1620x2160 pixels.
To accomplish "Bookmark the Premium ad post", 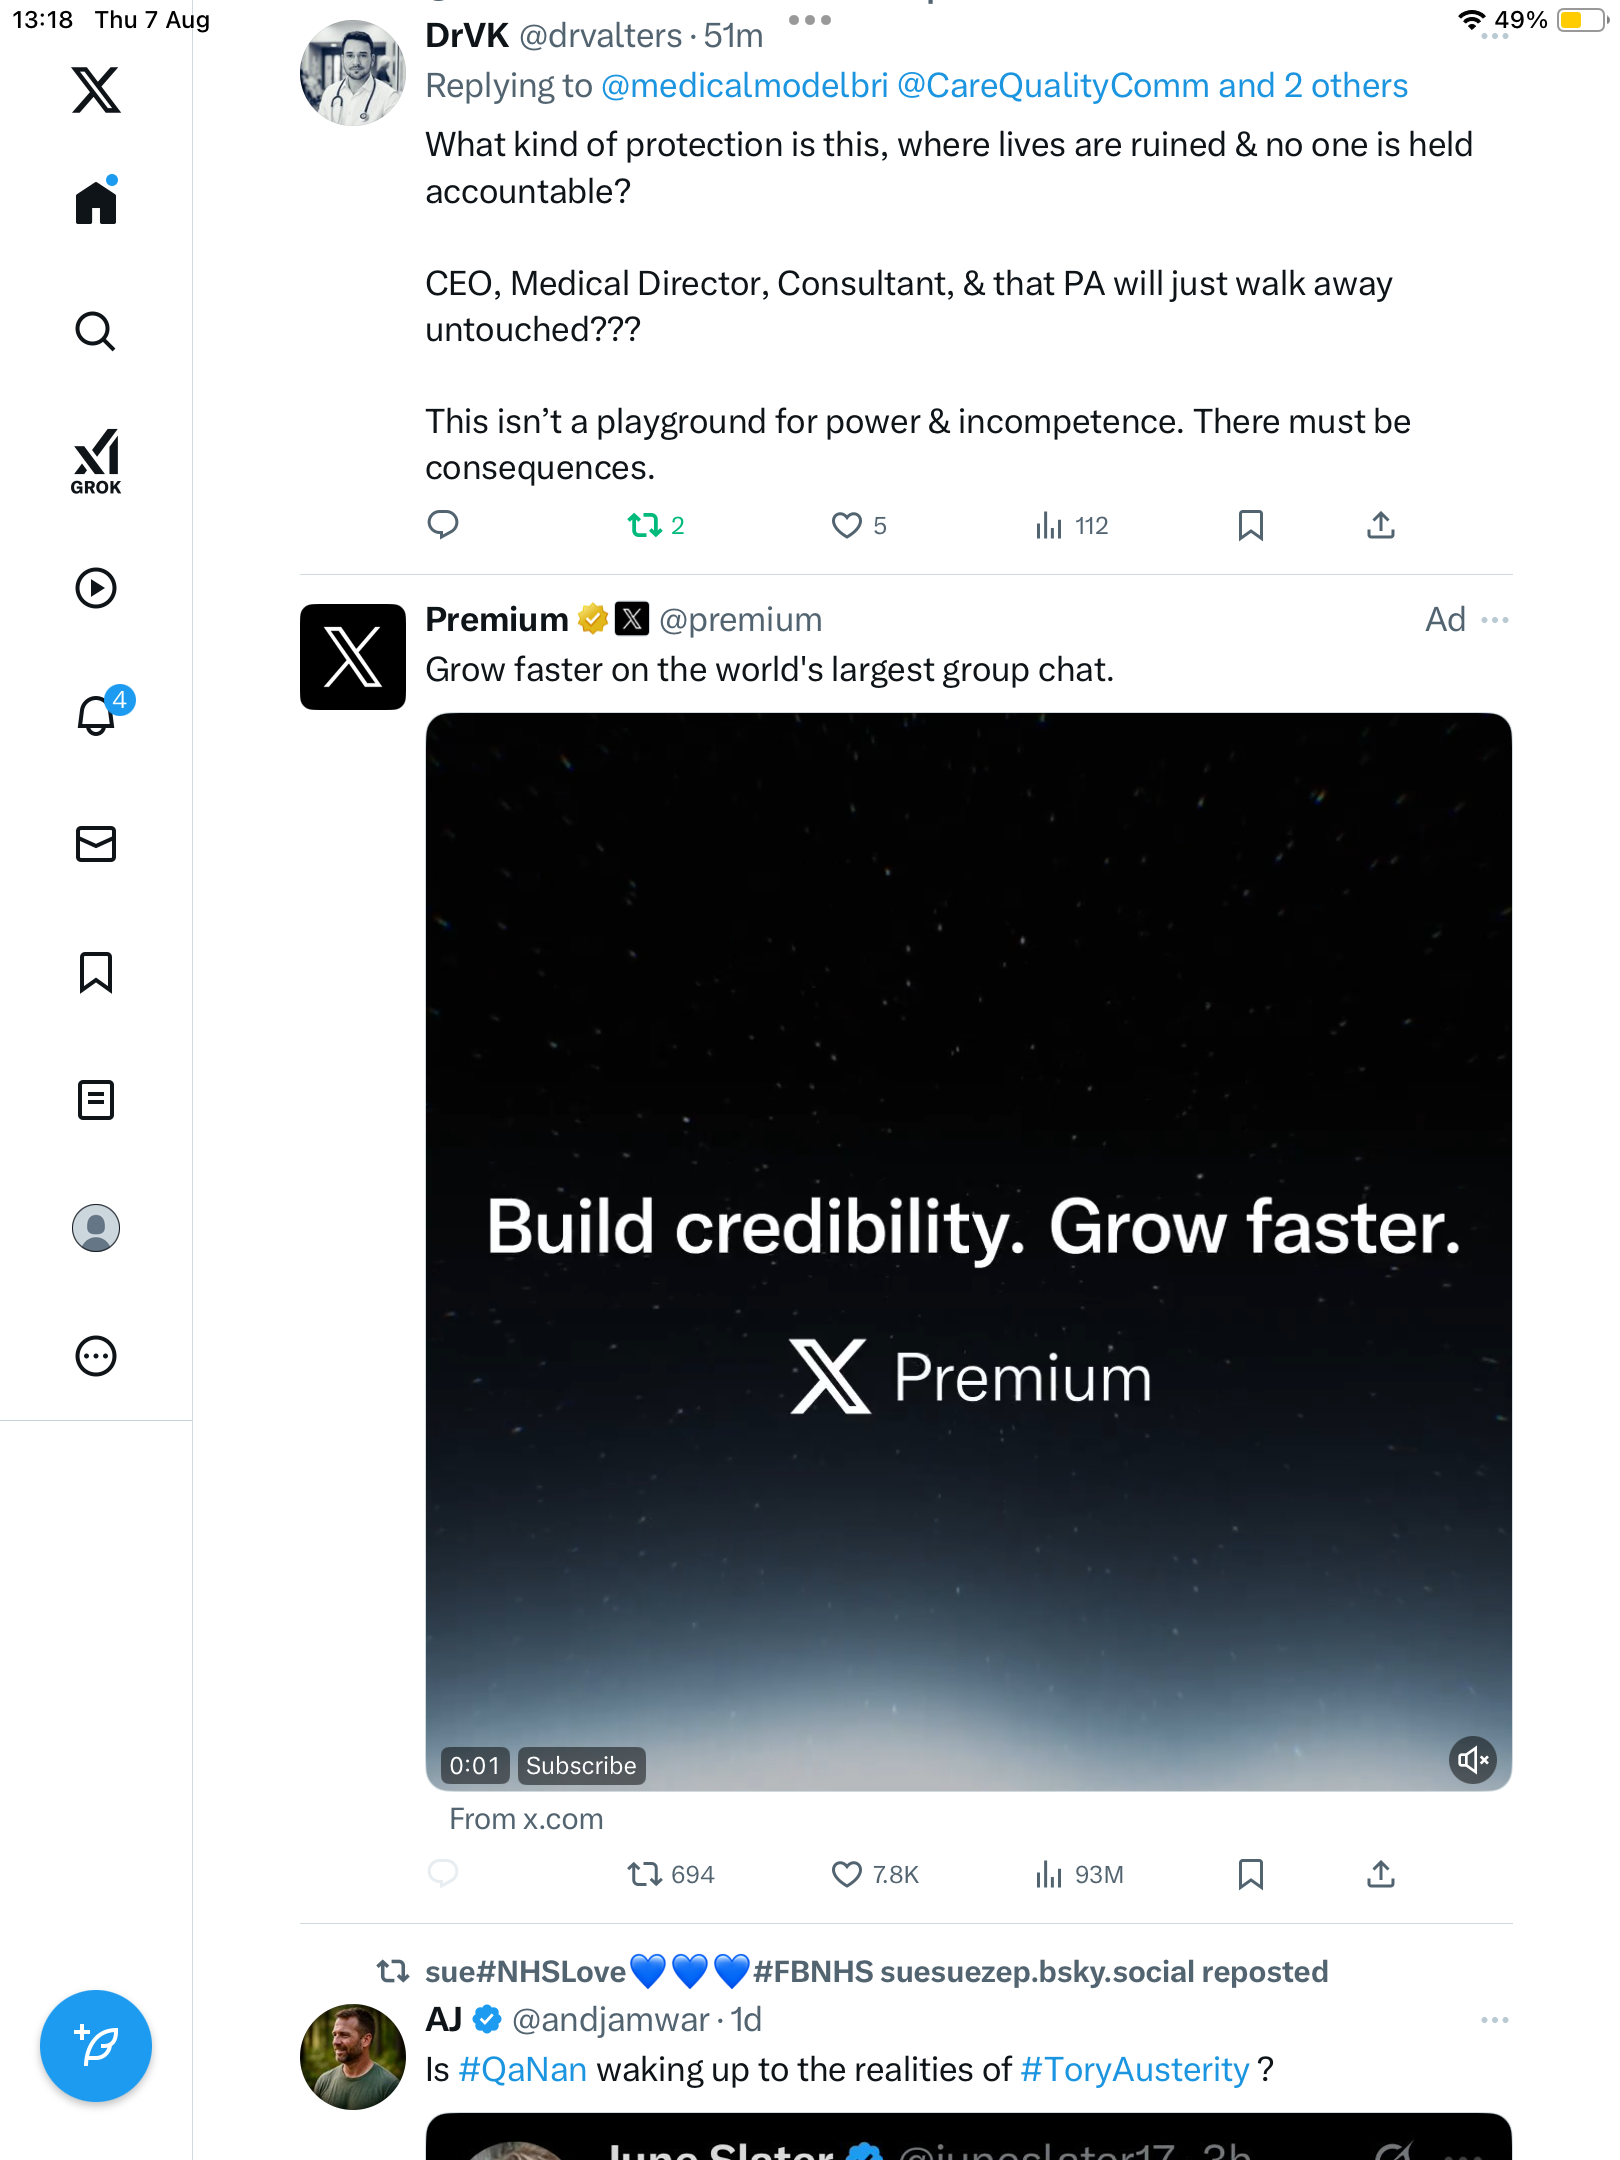I will [x=1250, y=1874].
